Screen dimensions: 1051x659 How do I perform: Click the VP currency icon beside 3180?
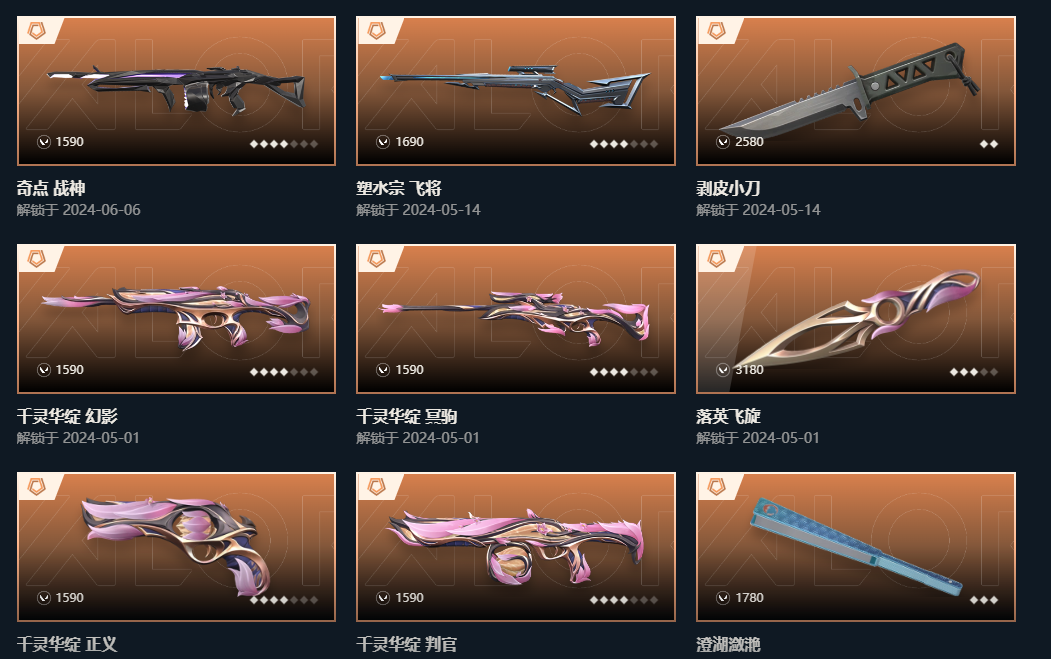723,370
